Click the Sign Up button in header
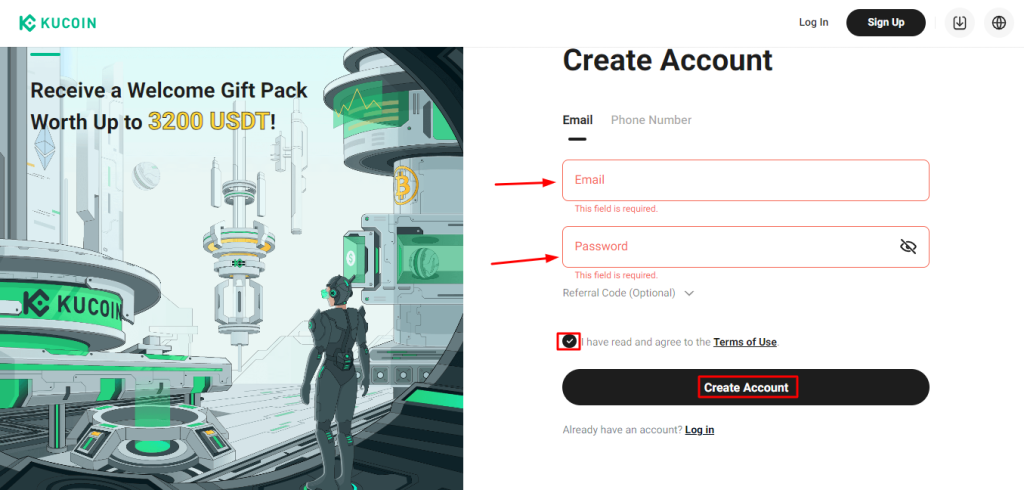This screenshot has width=1024, height=490. point(886,23)
